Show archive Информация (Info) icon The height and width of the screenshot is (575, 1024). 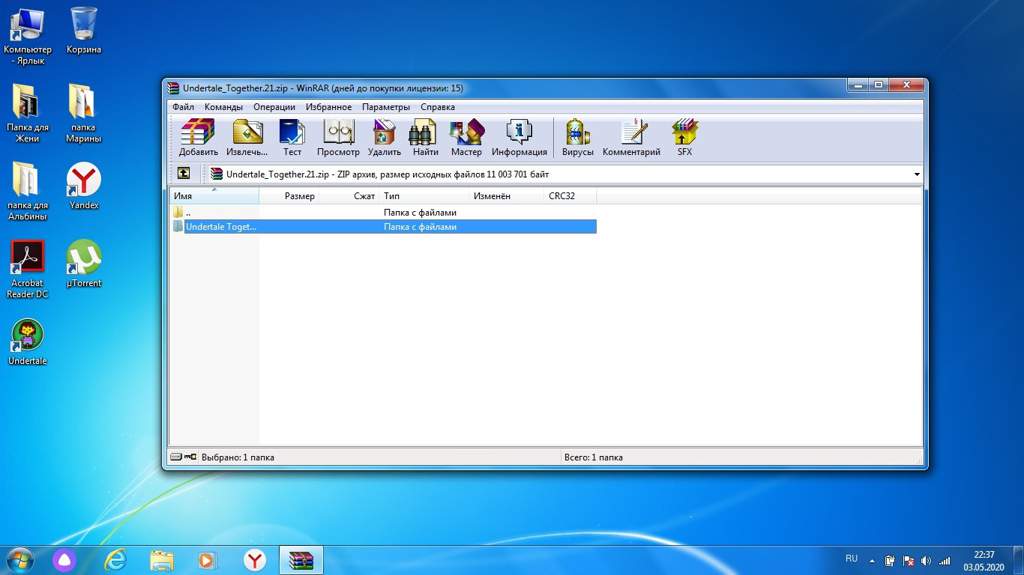click(x=519, y=137)
